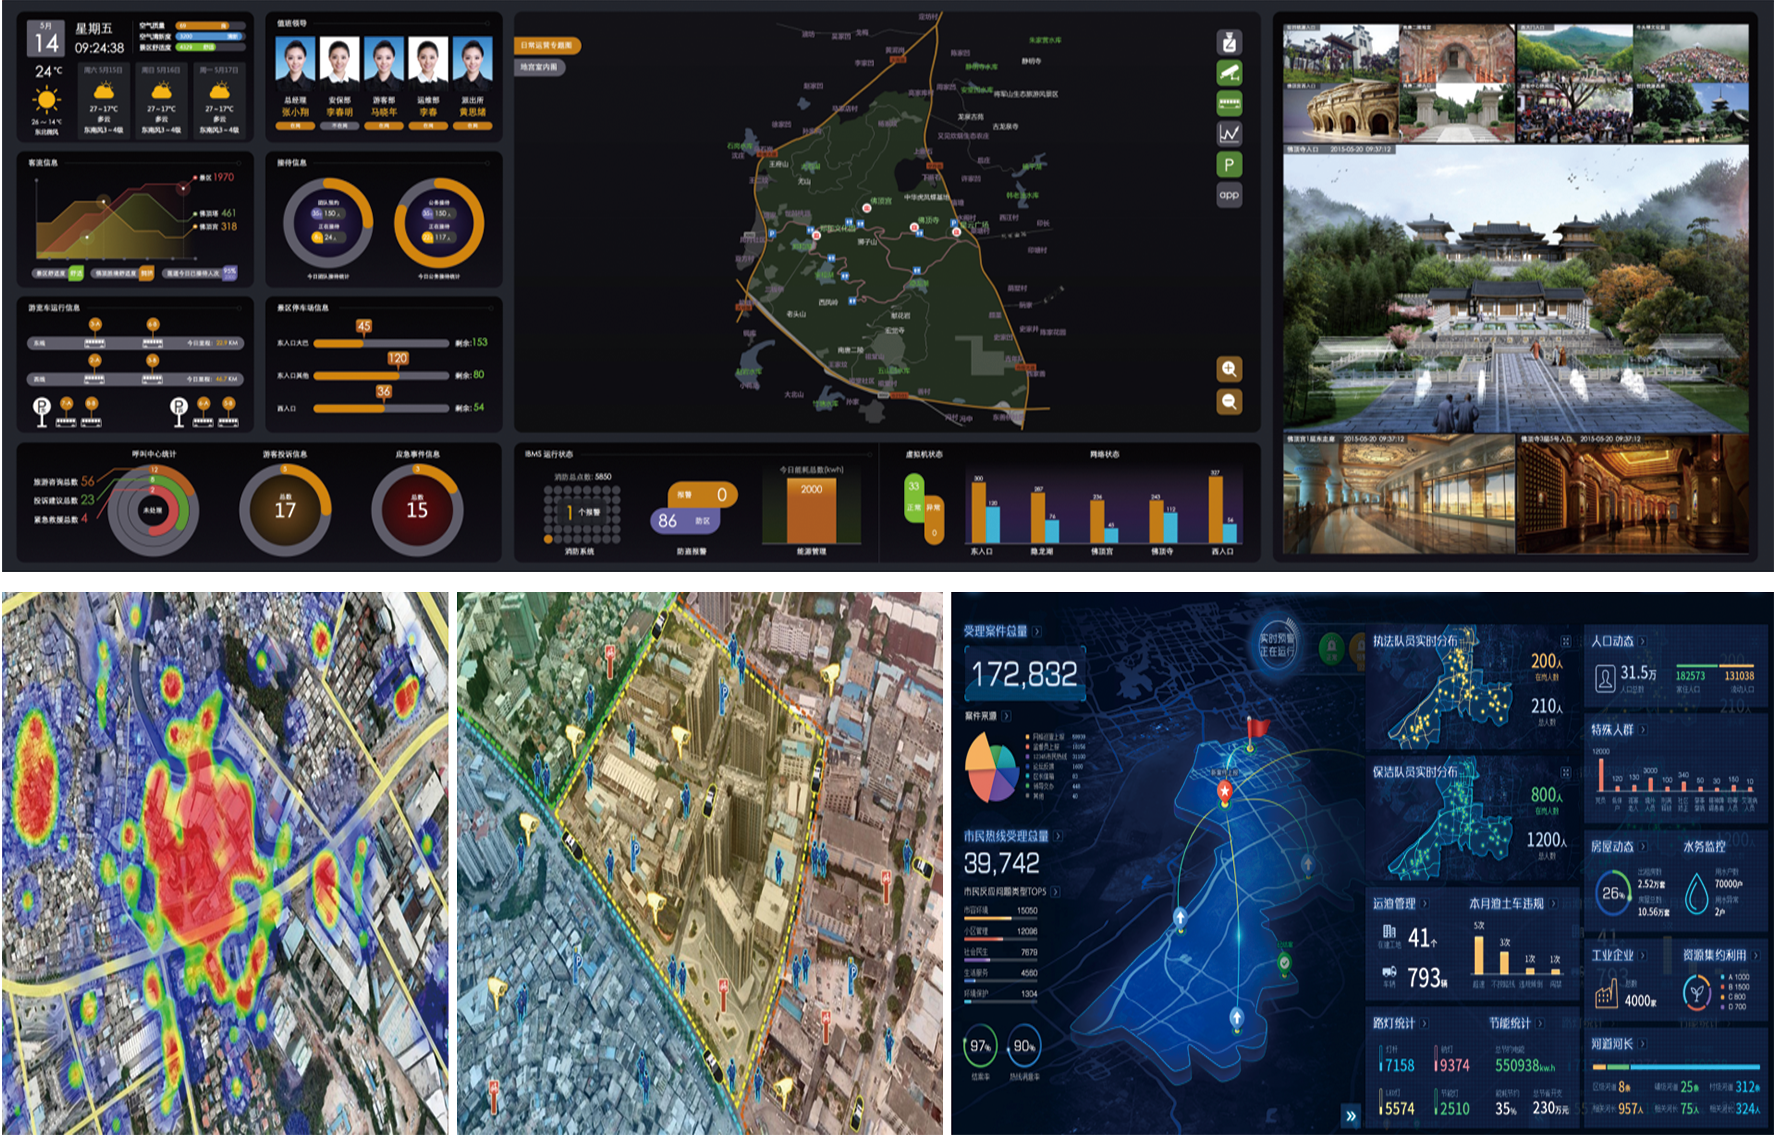Image resolution: width=1774 pixels, height=1135 pixels.
Task: Open the line chart statistics icon
Action: click(1229, 133)
